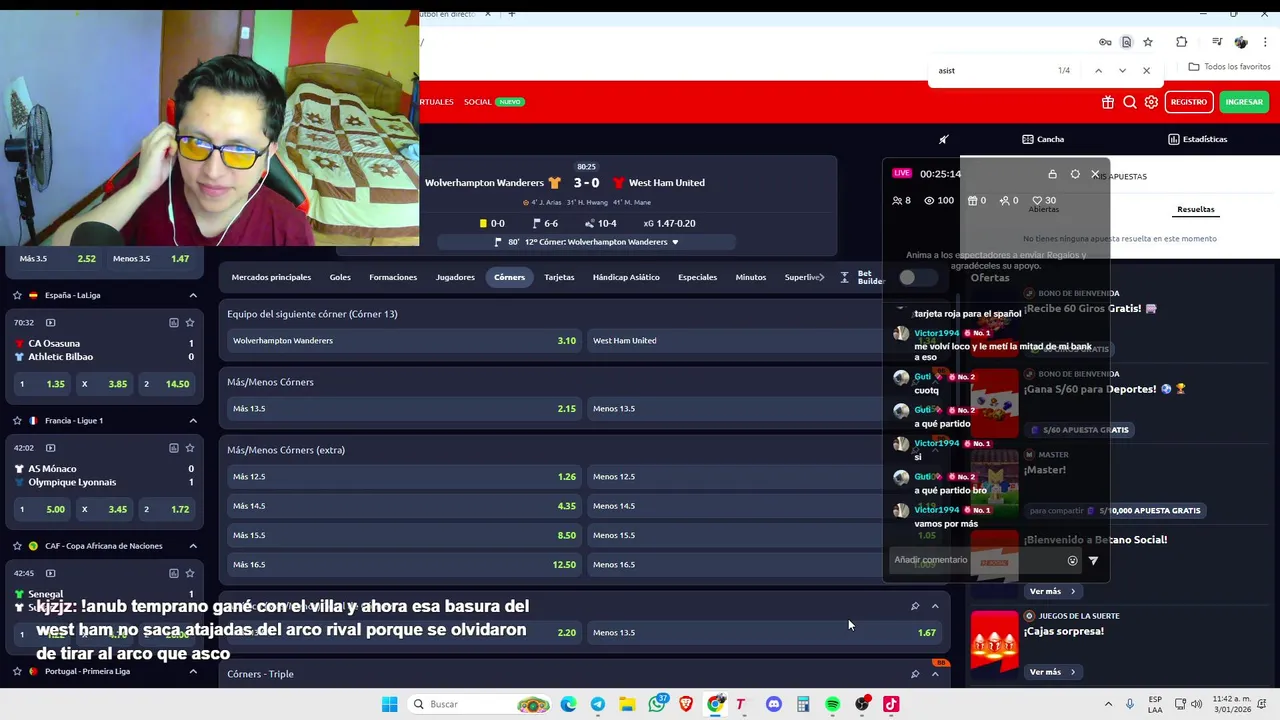
Task: Favorite the España - LaLiga league star
Action: [17, 295]
